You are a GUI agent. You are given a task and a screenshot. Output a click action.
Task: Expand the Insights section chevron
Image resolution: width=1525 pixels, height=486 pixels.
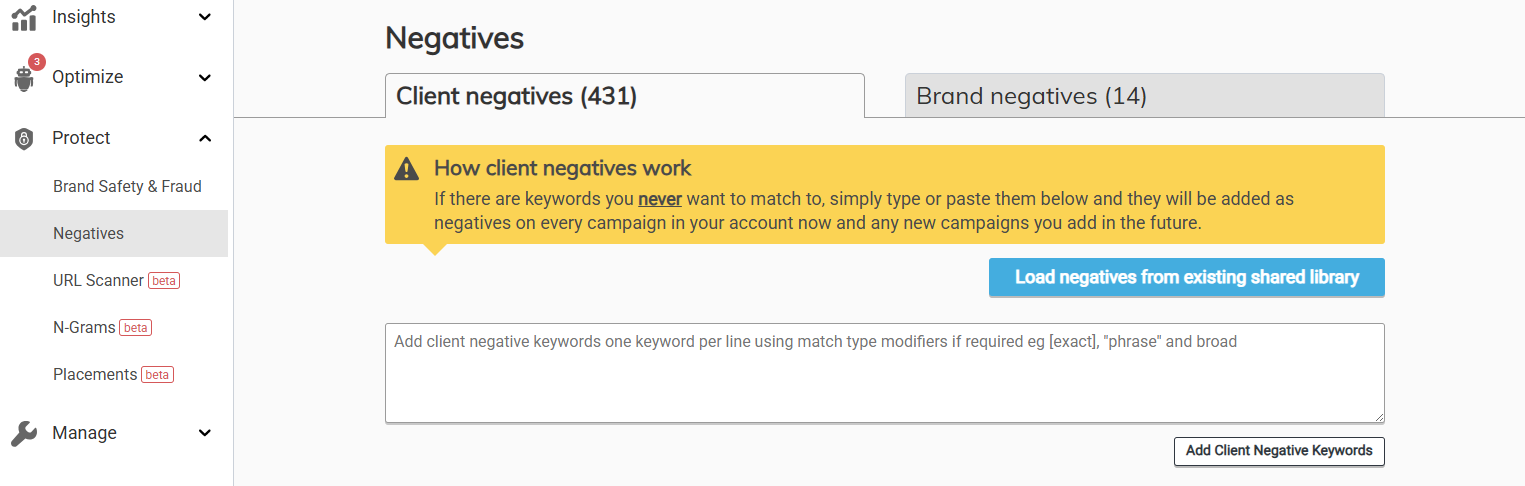coord(205,17)
